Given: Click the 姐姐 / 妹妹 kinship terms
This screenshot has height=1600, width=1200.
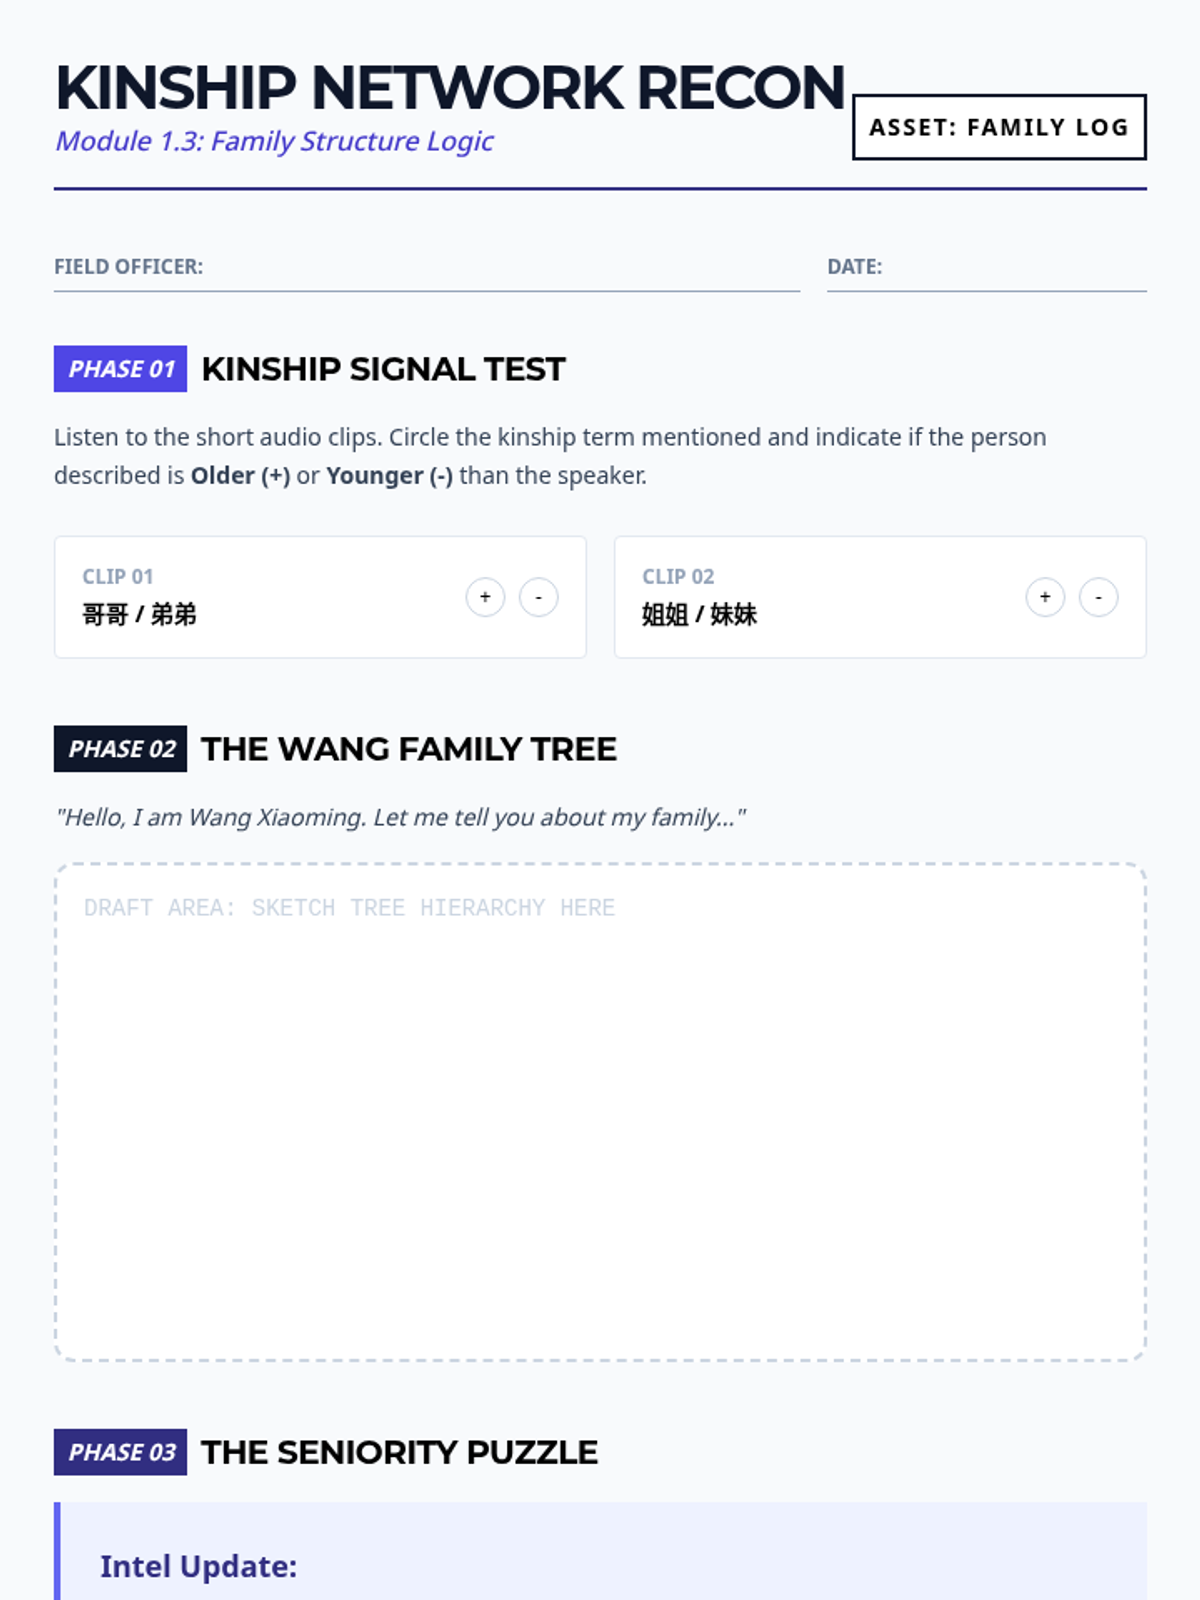Looking at the screenshot, I should point(699,614).
